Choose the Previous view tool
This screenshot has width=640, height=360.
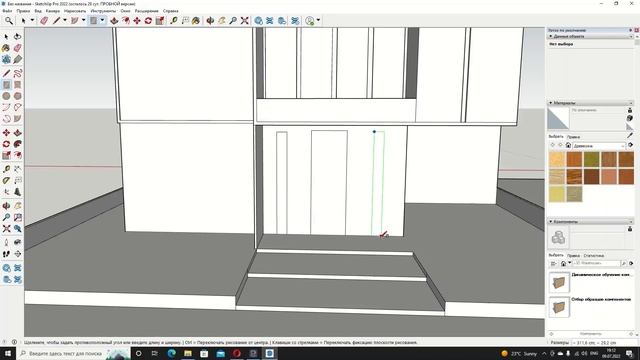tap(18, 229)
